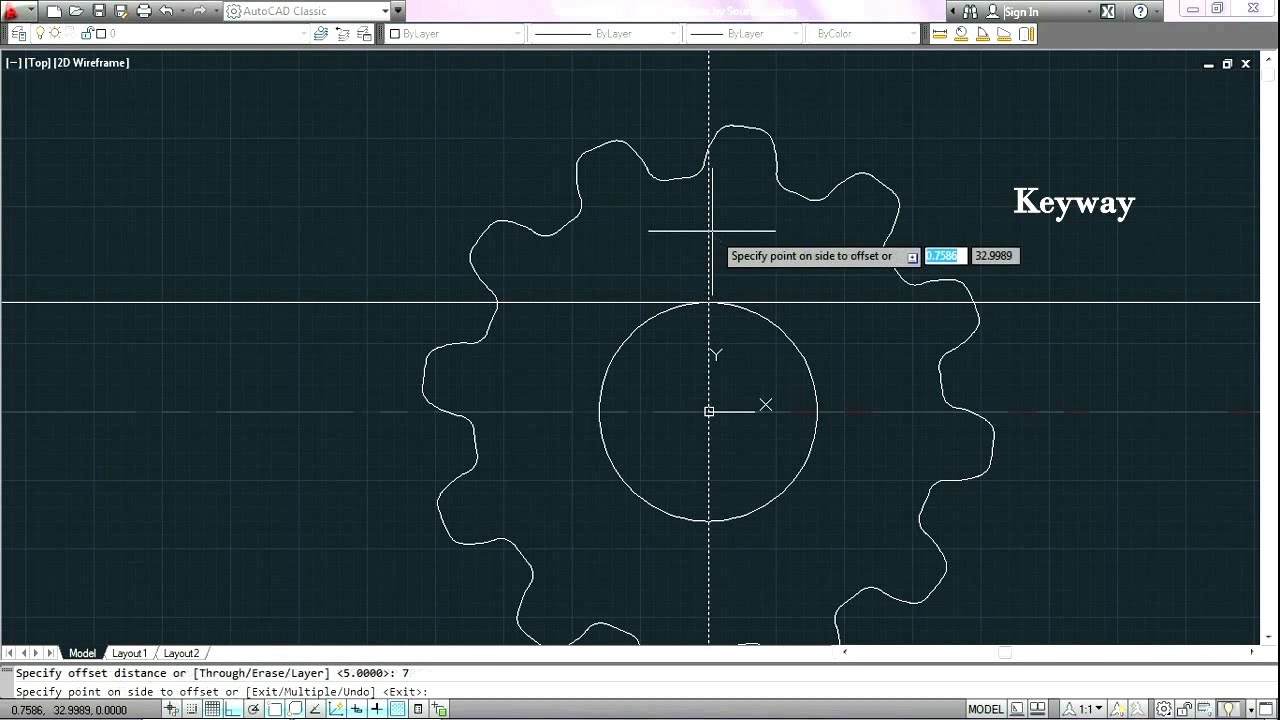Click the offset distance input showing 0.7586

point(942,255)
